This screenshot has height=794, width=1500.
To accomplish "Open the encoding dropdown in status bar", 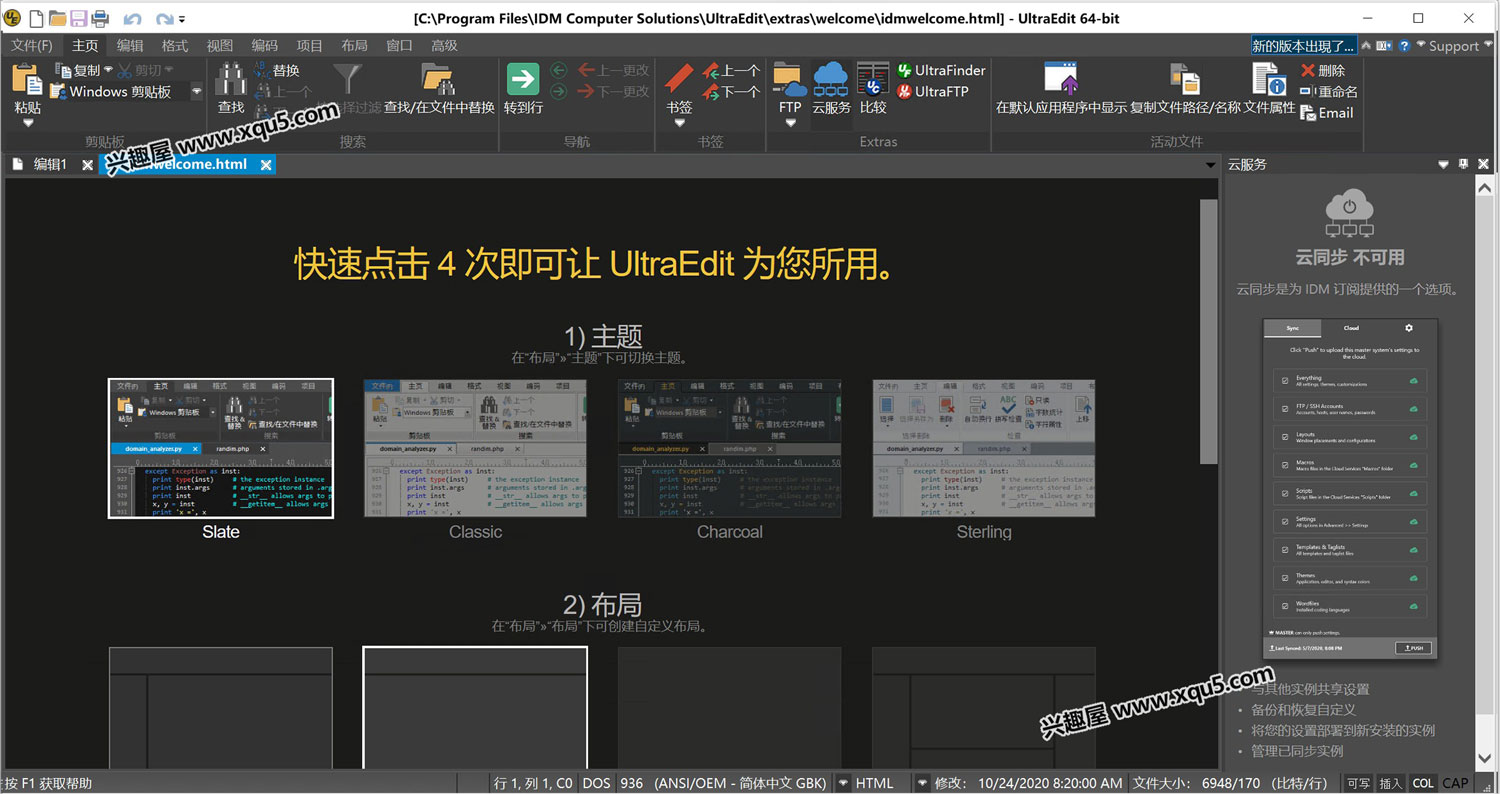I will tap(845, 783).
